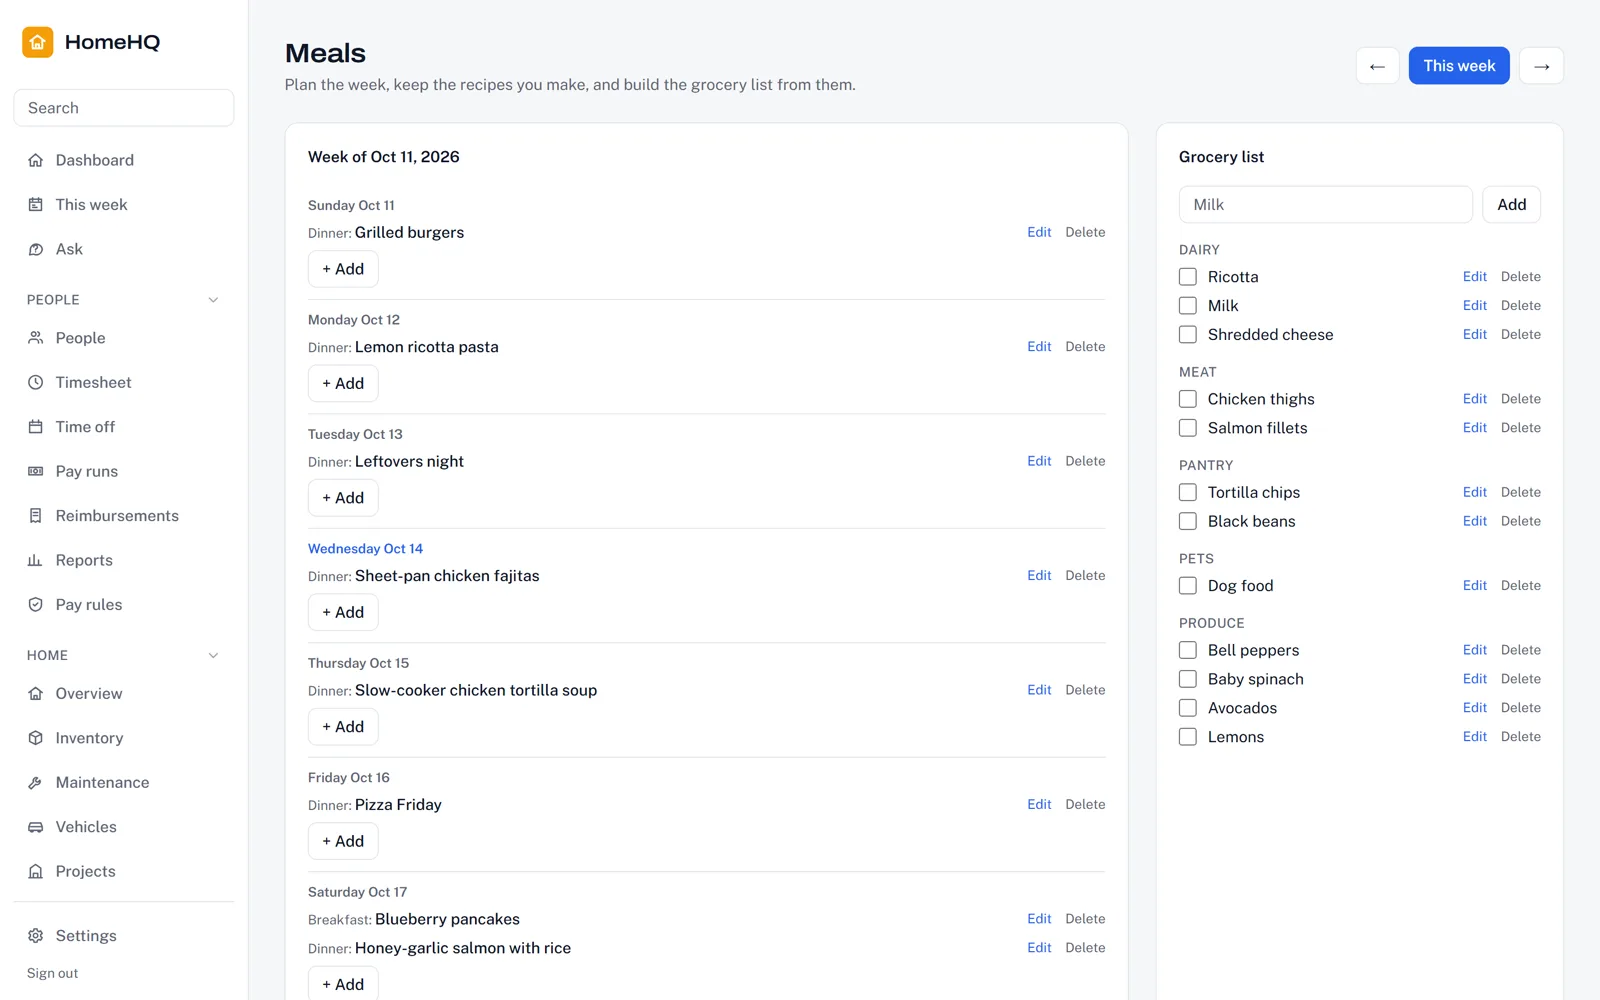Click the Timesheet clock icon

[x=36, y=382]
